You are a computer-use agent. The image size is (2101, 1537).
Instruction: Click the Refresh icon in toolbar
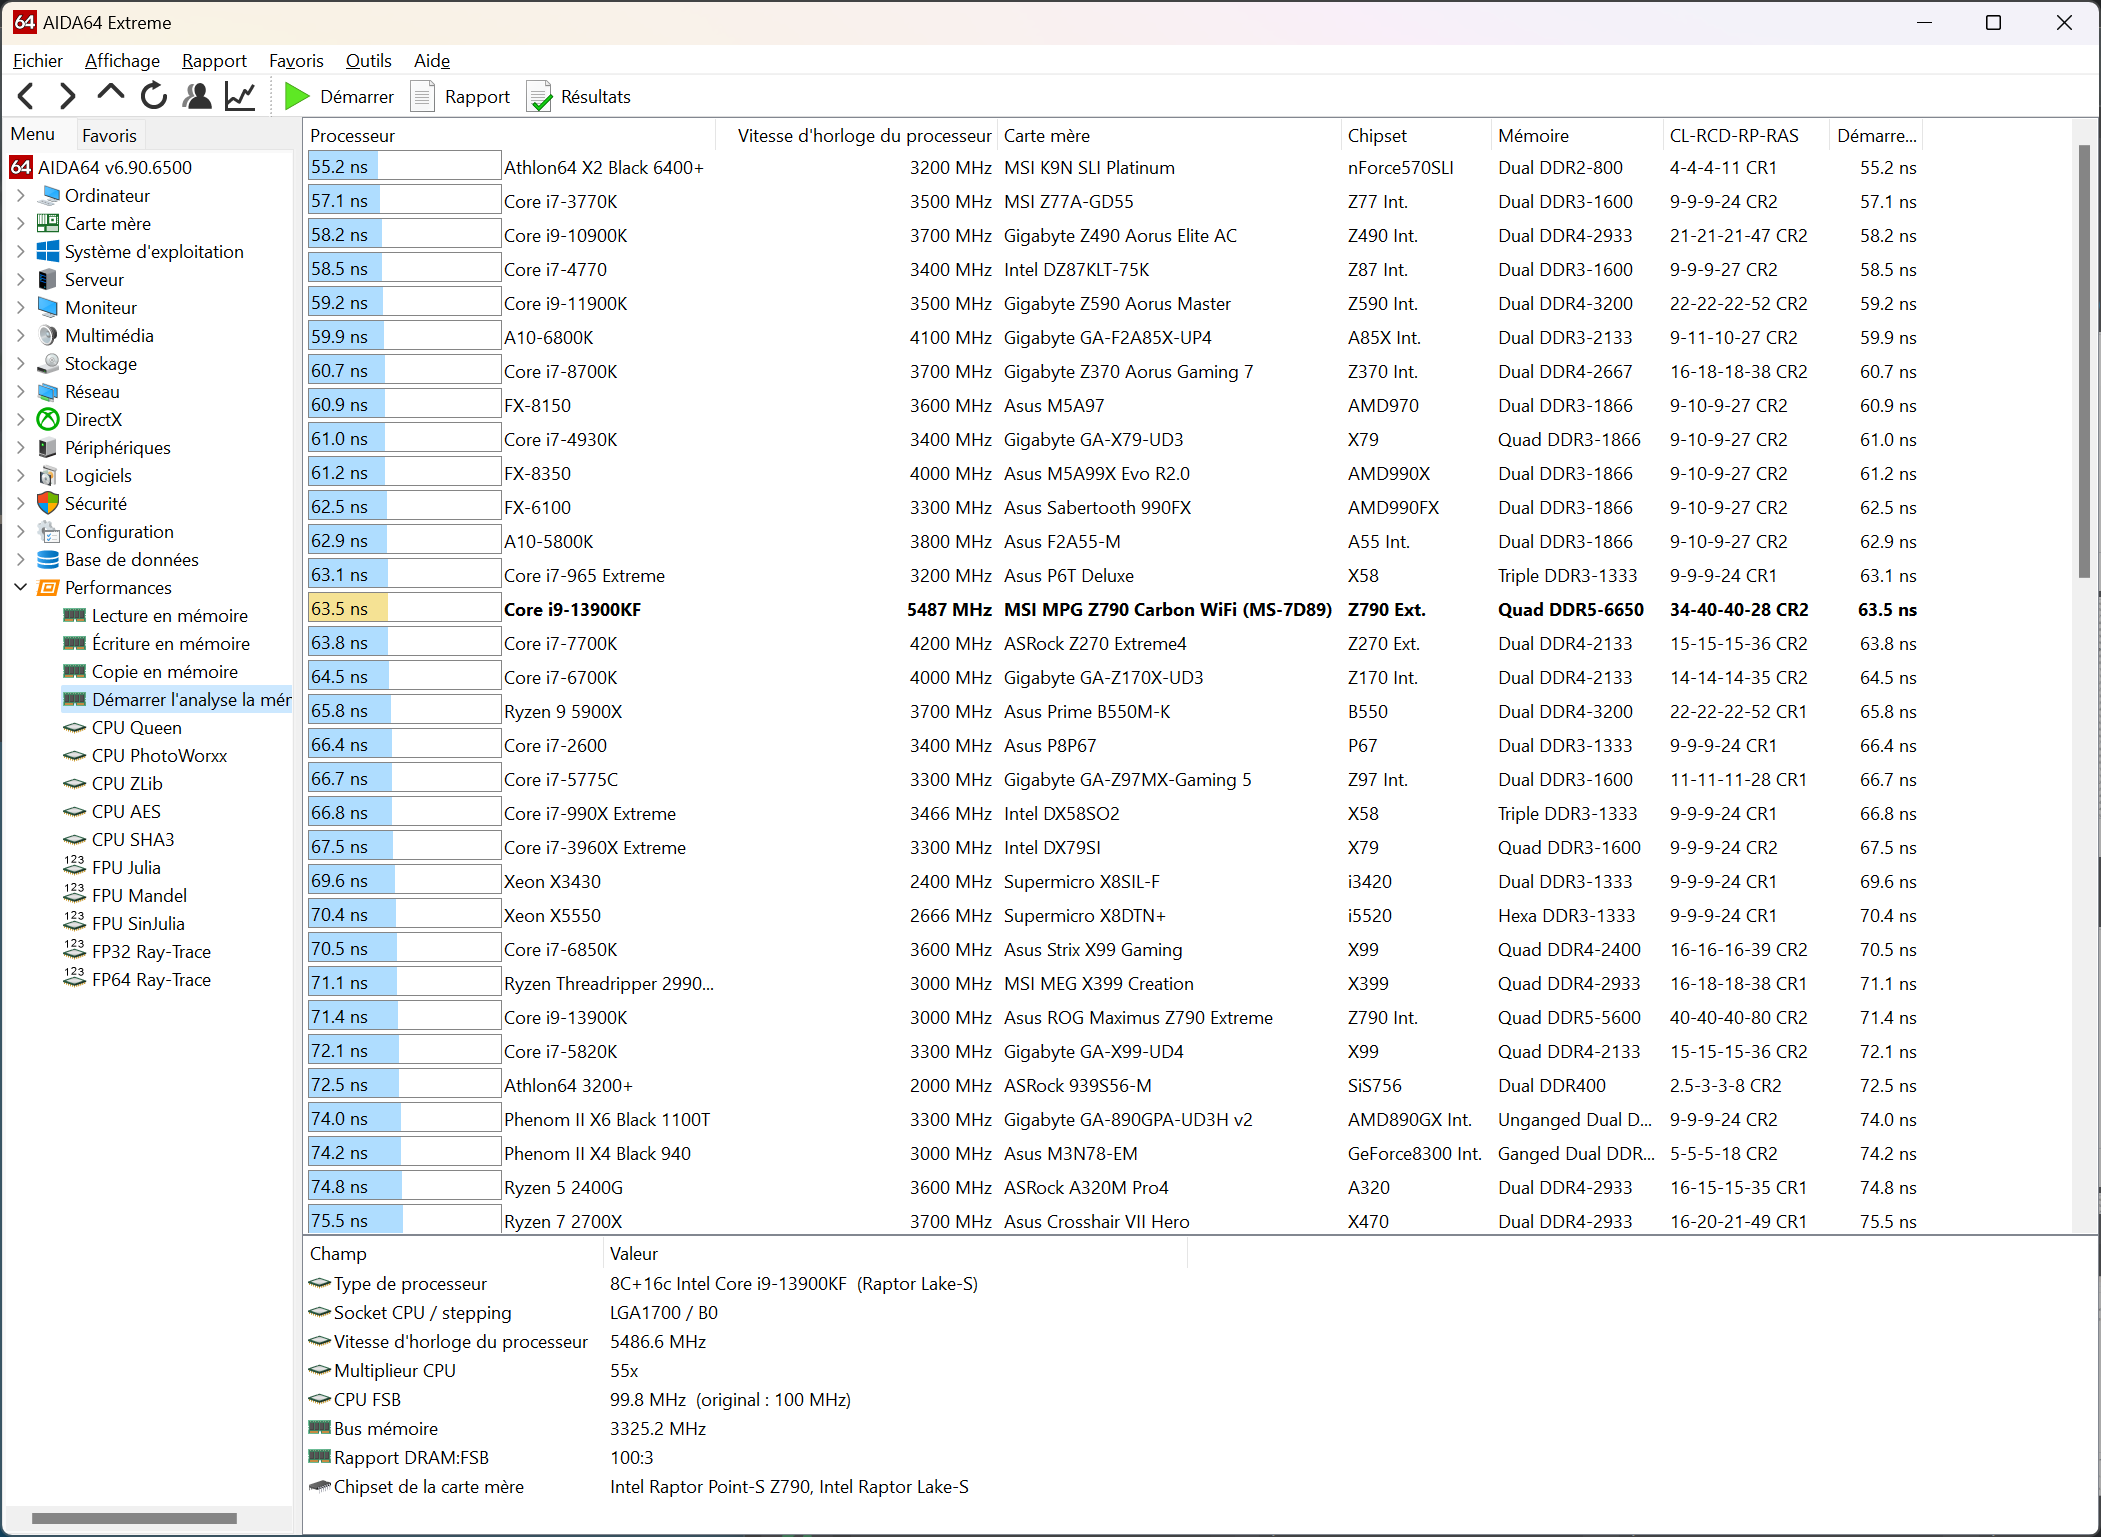click(x=154, y=97)
